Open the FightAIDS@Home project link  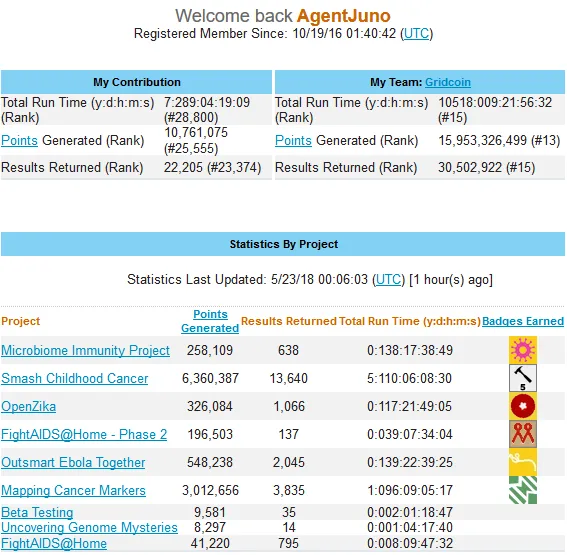pyautogui.click(x=54, y=543)
